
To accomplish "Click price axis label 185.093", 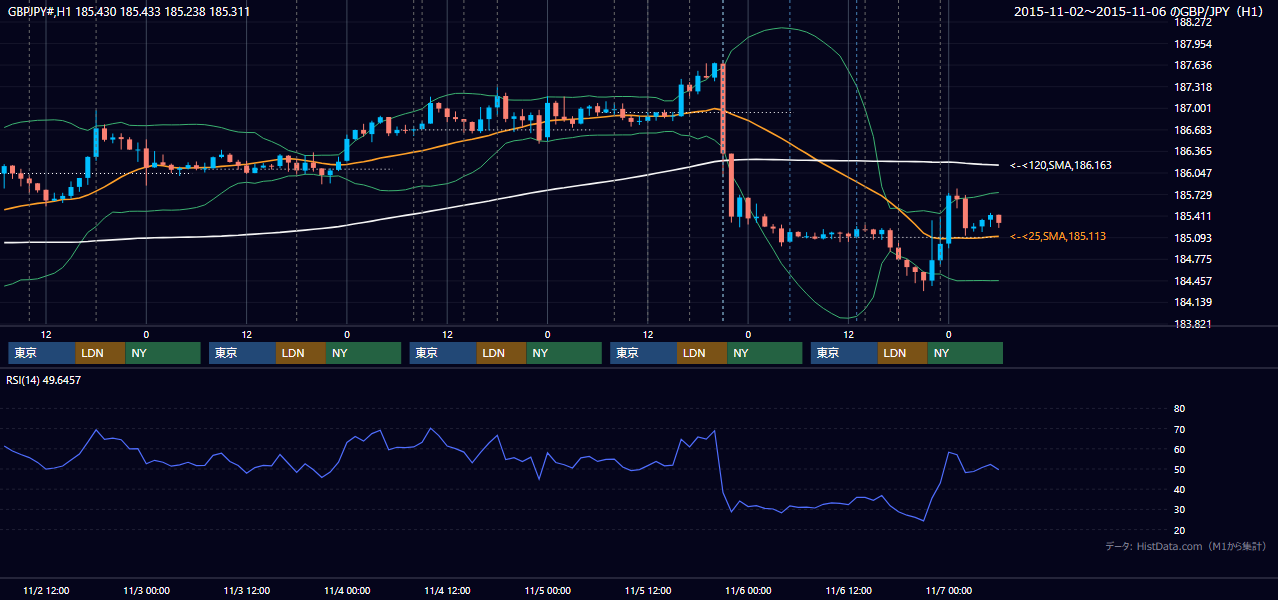I will click(1193, 238).
